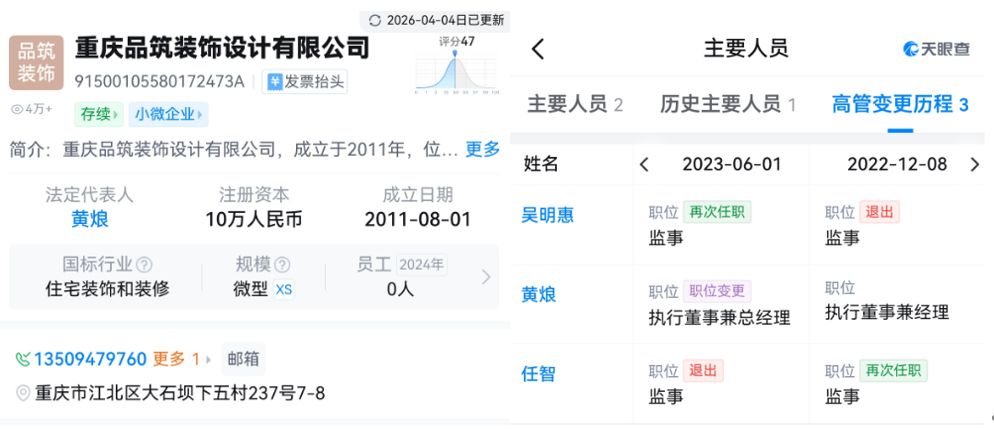Image resolution: width=994 pixels, height=429 pixels.
Task: Open address 重庆市江北区大石坝下五村237号7-8
Action: [180, 394]
